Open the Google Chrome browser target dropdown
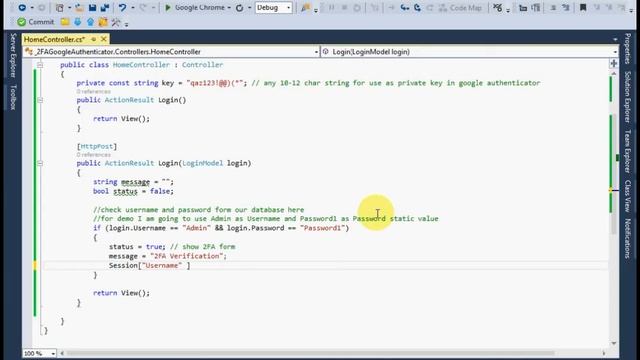The image size is (640, 360). click(x=229, y=8)
